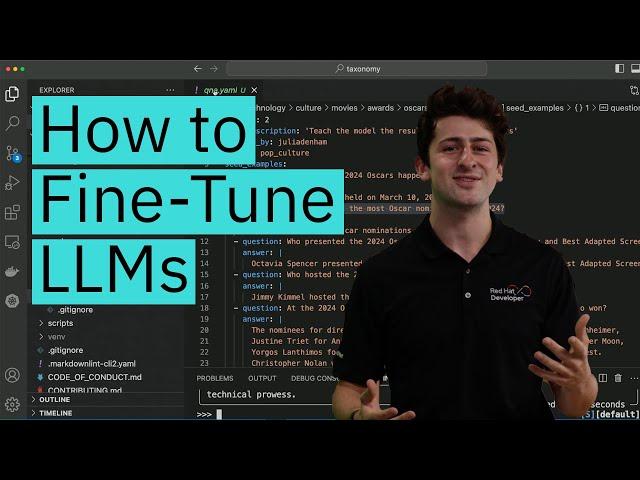The image size is (640, 480).
Task: Open the nested .gitignore file above scripts
Action: tap(75, 310)
